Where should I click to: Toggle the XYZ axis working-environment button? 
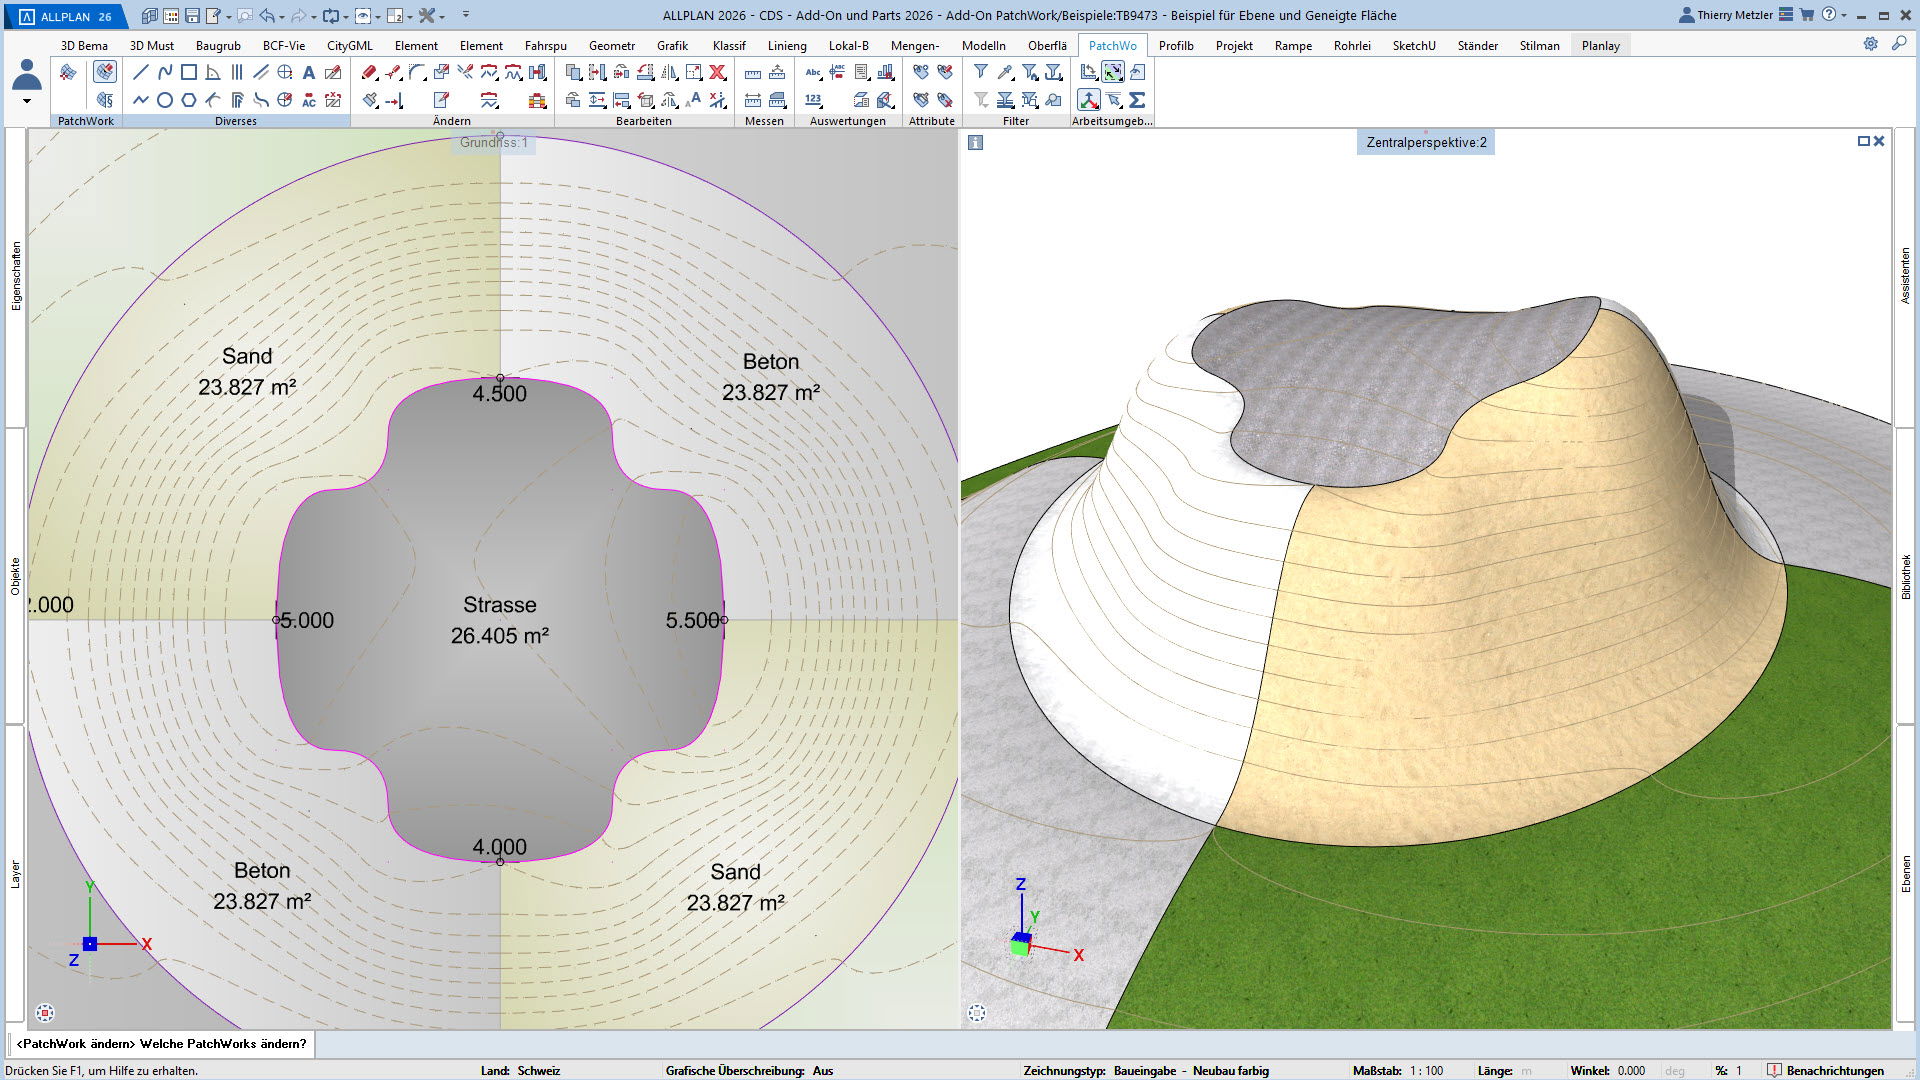[1088, 100]
